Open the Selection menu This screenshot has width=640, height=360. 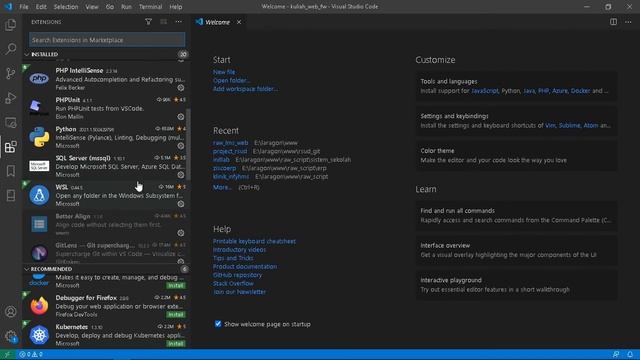pyautogui.click(x=66, y=7)
